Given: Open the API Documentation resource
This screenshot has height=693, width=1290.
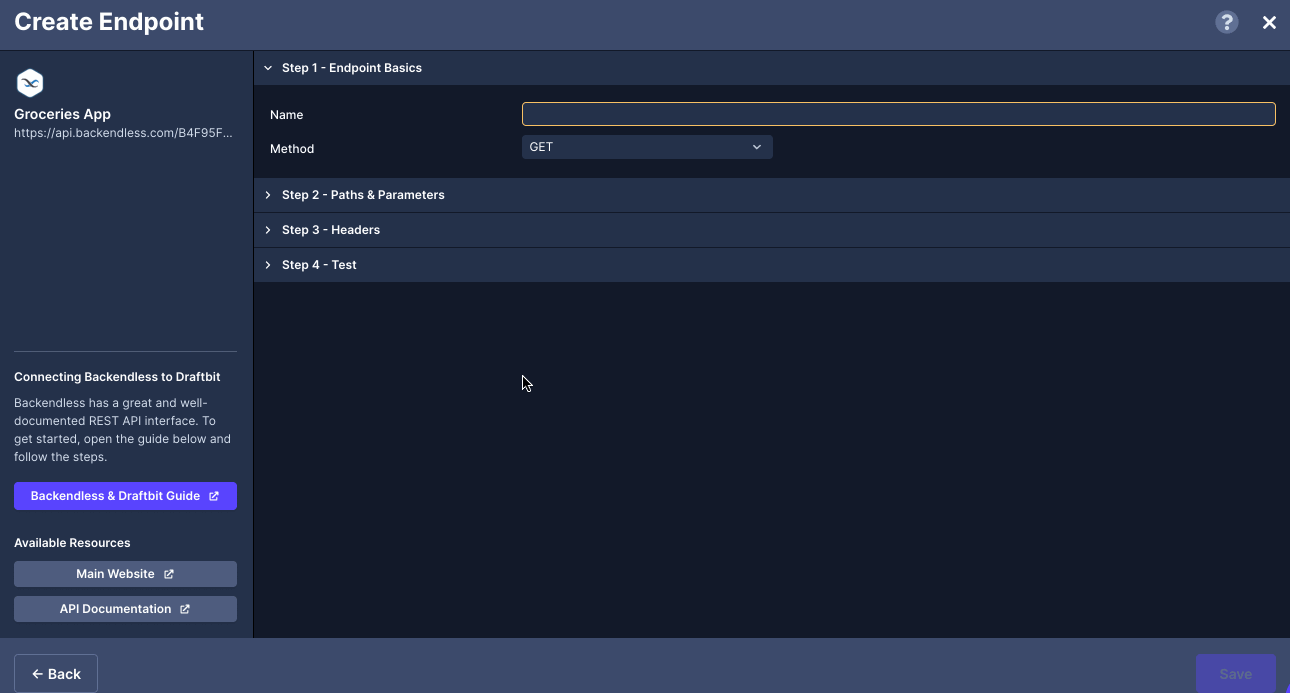Looking at the screenshot, I should pyautogui.click(x=125, y=609).
